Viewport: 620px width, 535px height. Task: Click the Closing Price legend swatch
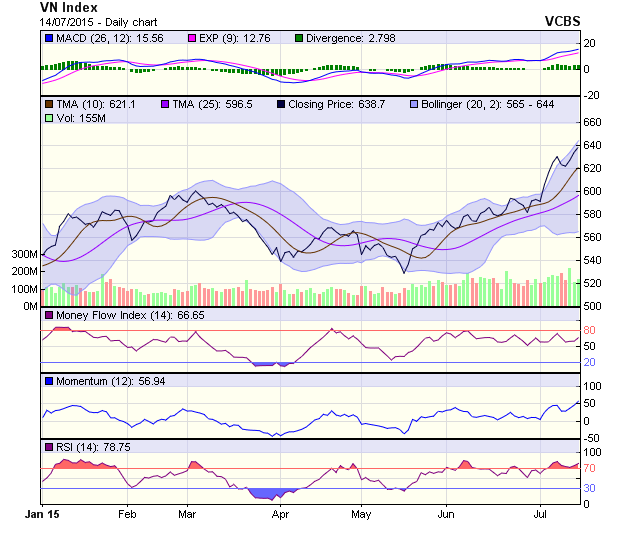[283, 104]
